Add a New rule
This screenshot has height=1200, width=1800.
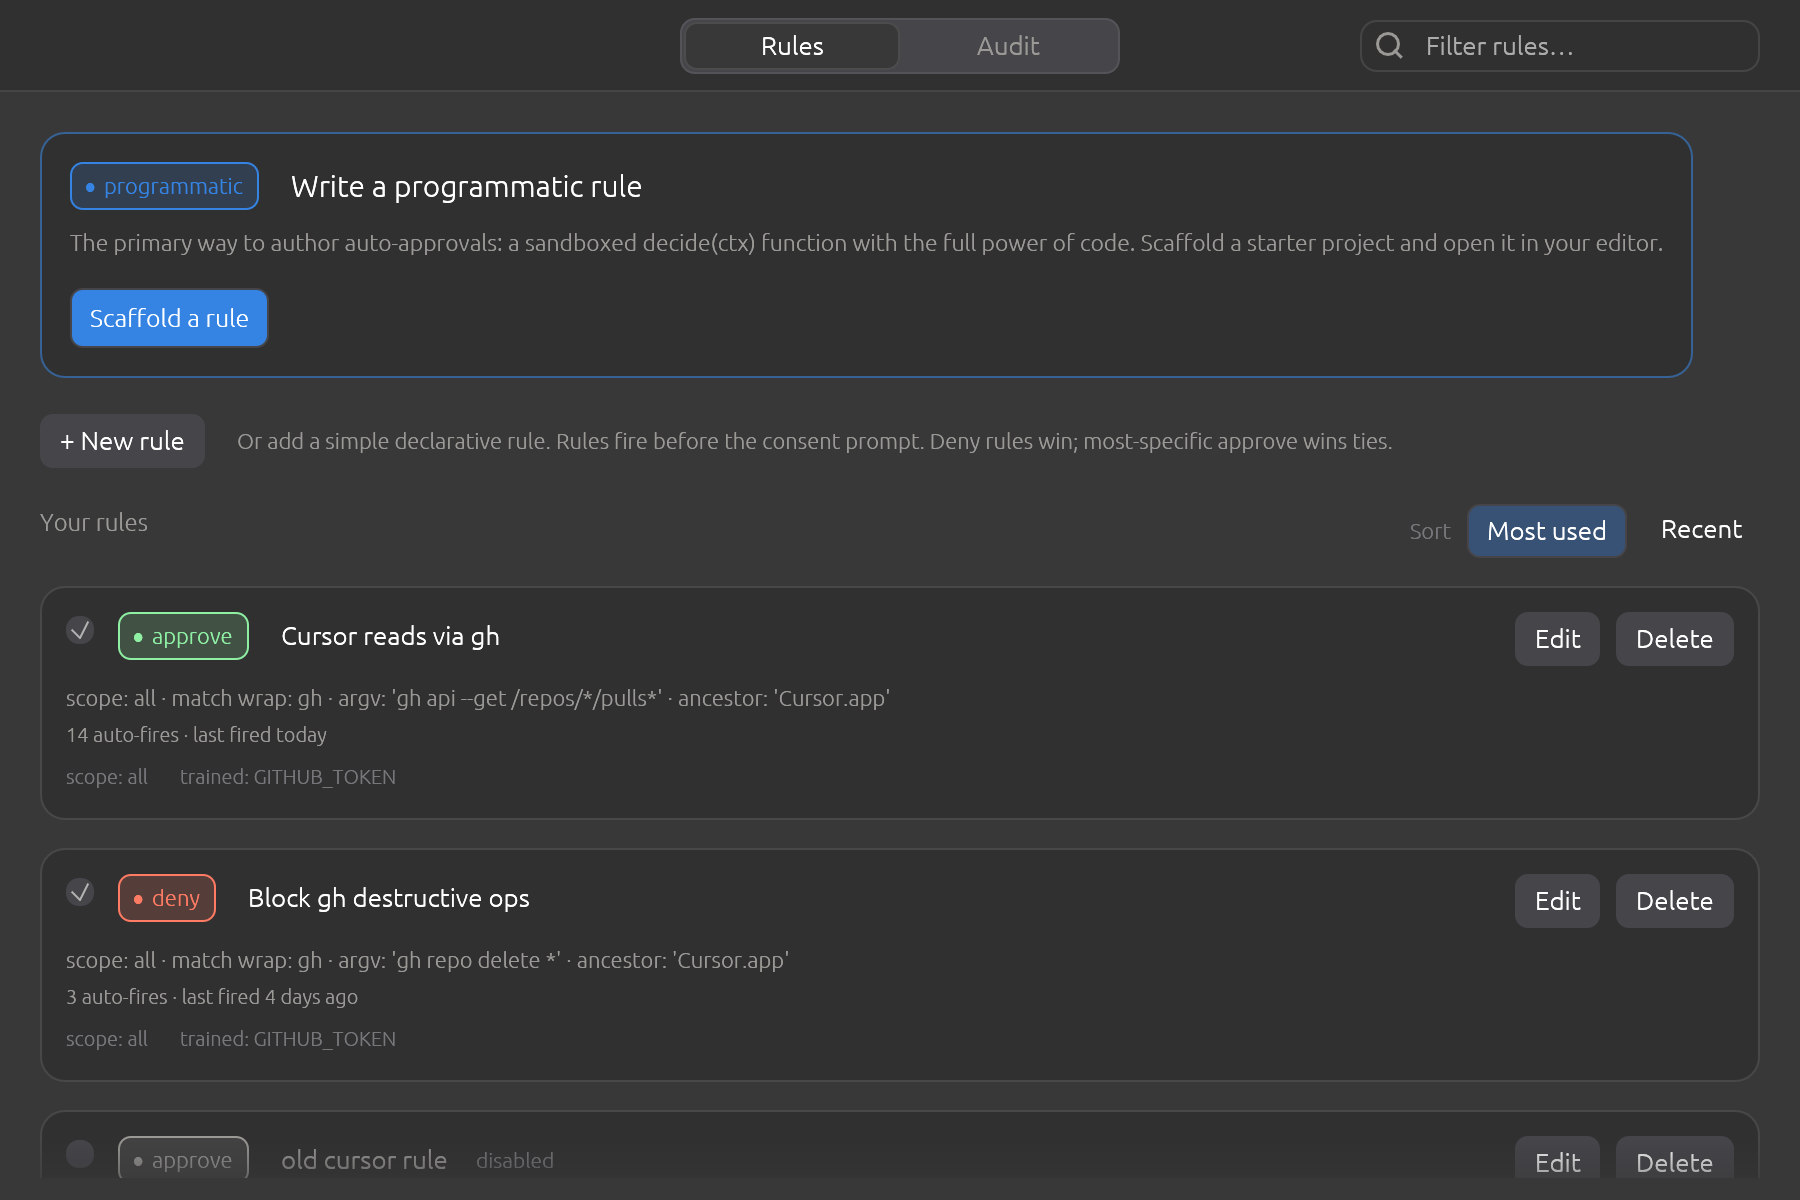coord(122,441)
